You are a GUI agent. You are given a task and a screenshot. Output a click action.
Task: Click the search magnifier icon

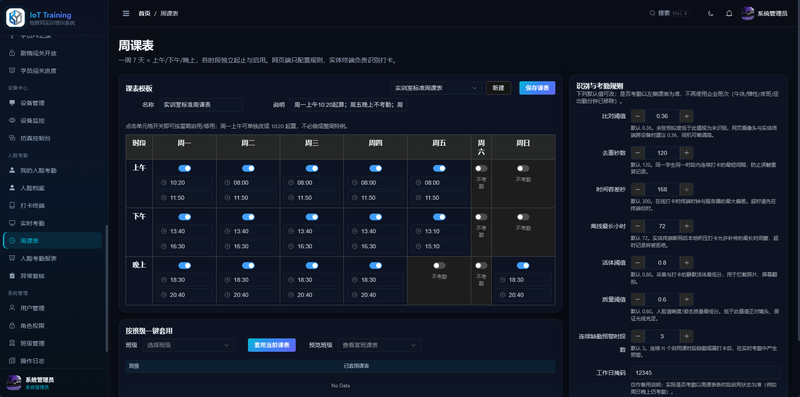click(x=653, y=13)
